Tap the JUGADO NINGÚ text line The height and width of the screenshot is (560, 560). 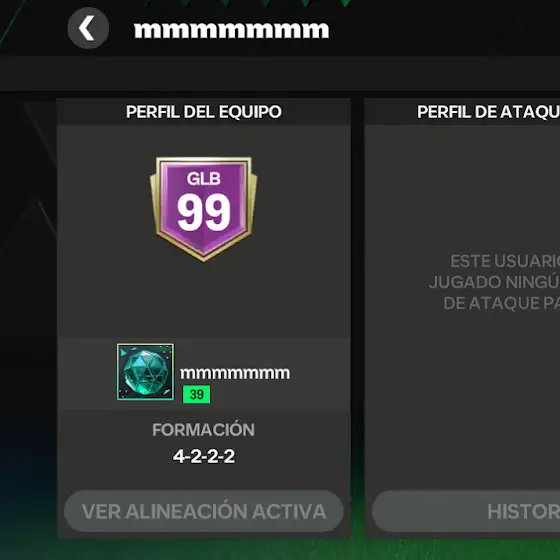click(x=494, y=282)
